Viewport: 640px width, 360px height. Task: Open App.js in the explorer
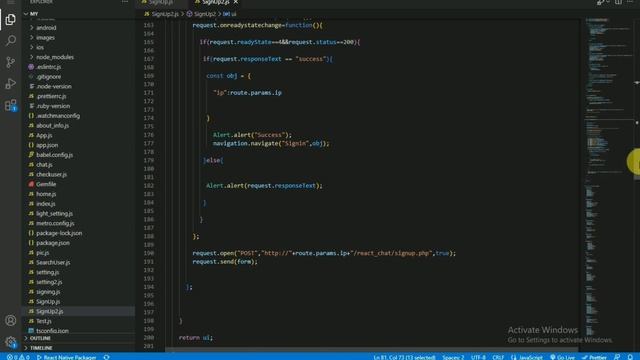44,136
